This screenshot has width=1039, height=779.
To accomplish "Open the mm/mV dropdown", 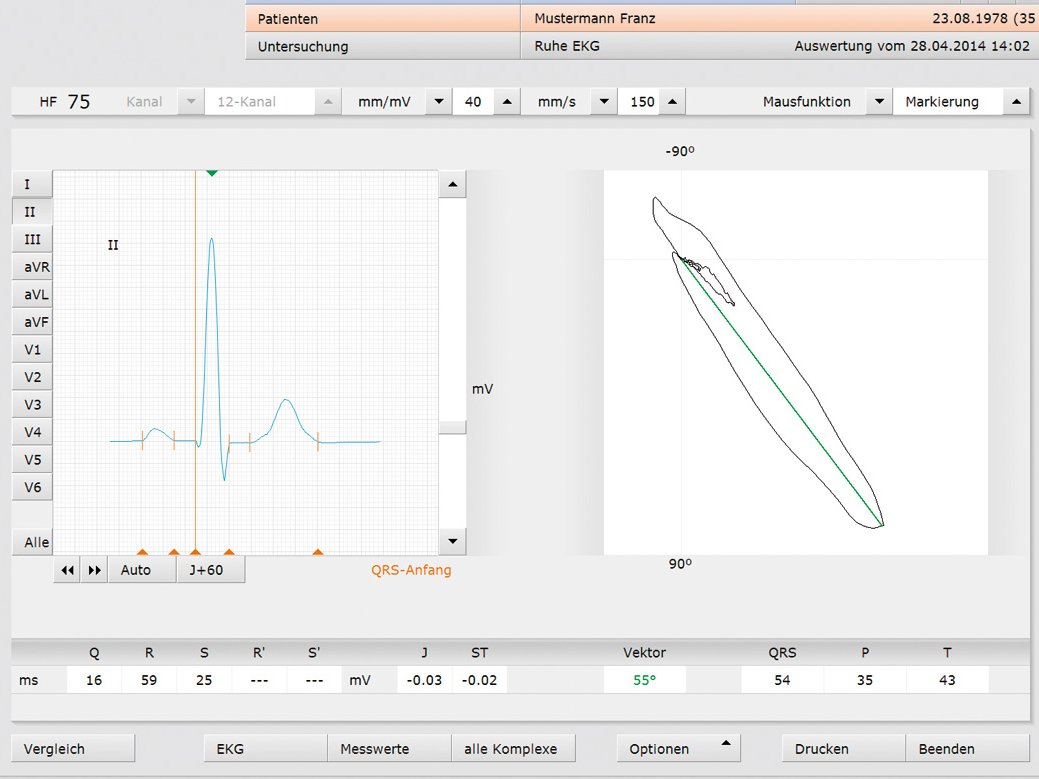I will (438, 102).
